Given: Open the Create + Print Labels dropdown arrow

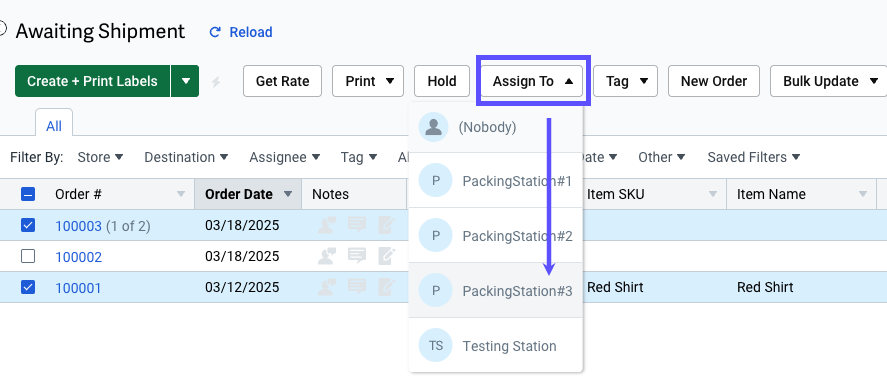Looking at the screenshot, I should tap(185, 81).
